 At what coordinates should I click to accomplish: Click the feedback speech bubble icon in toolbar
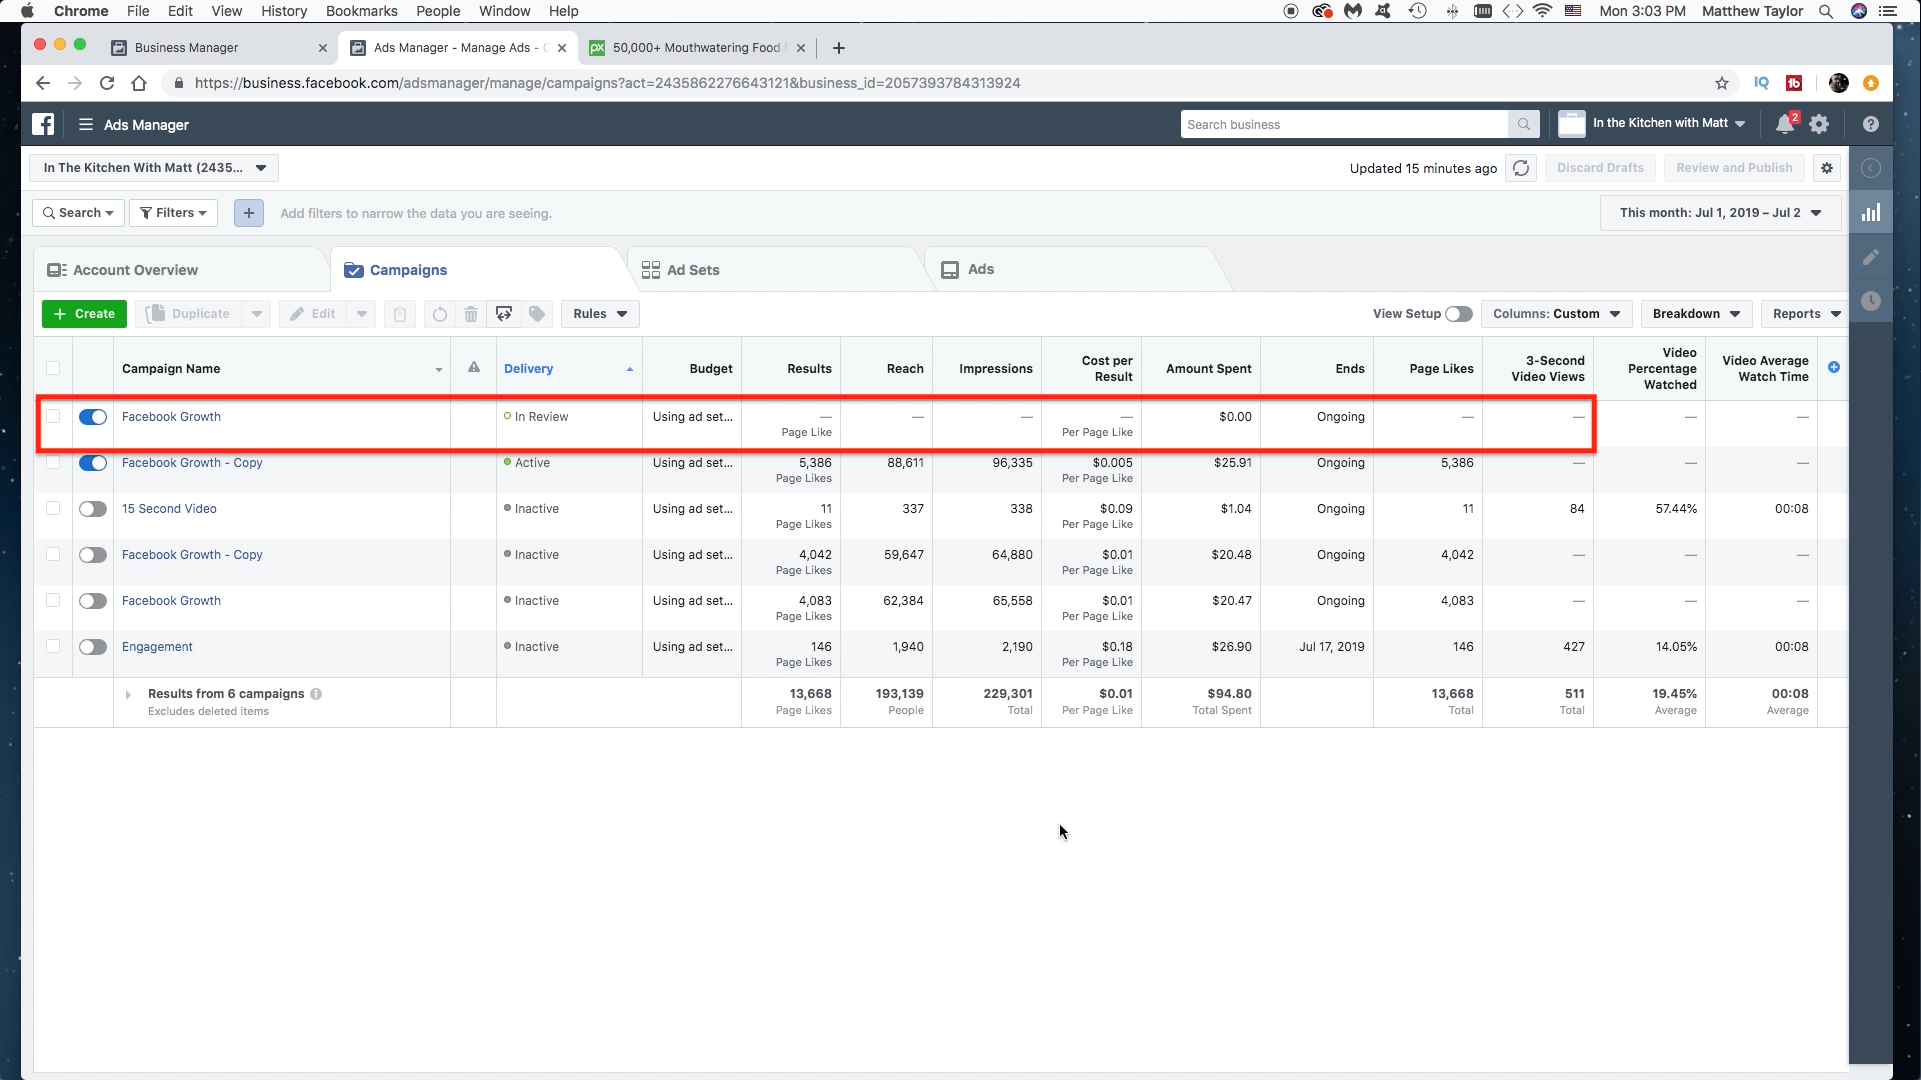504,314
